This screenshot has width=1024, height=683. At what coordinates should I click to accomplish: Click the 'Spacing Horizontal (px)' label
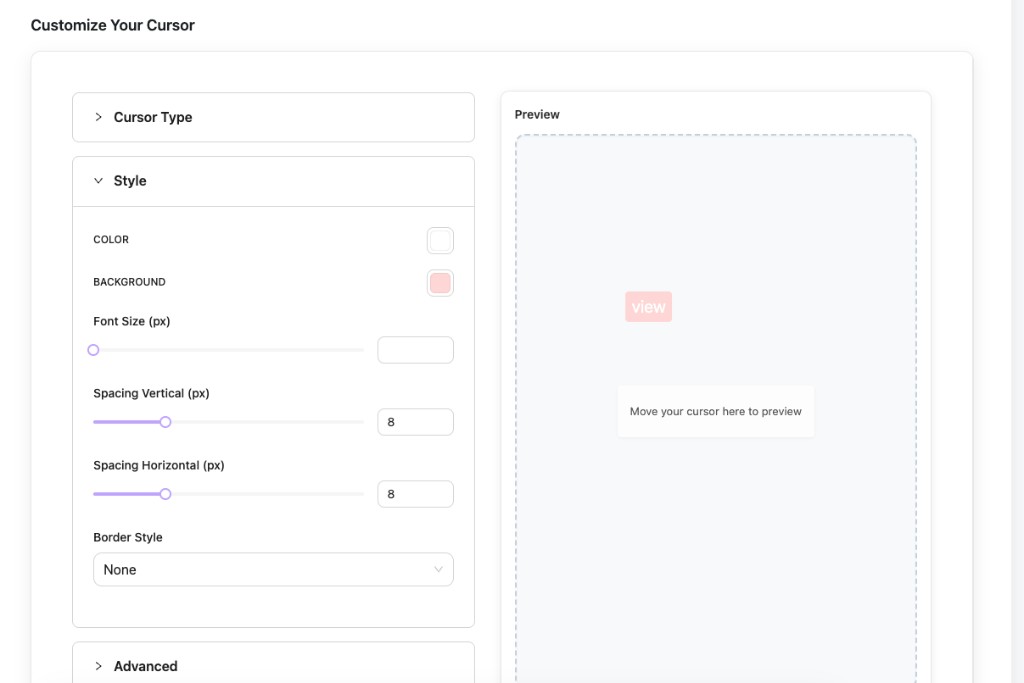pos(159,465)
